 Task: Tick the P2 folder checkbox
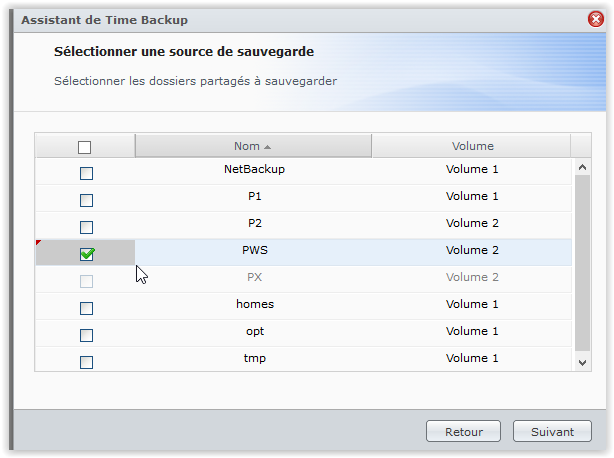pyautogui.click(x=86, y=227)
